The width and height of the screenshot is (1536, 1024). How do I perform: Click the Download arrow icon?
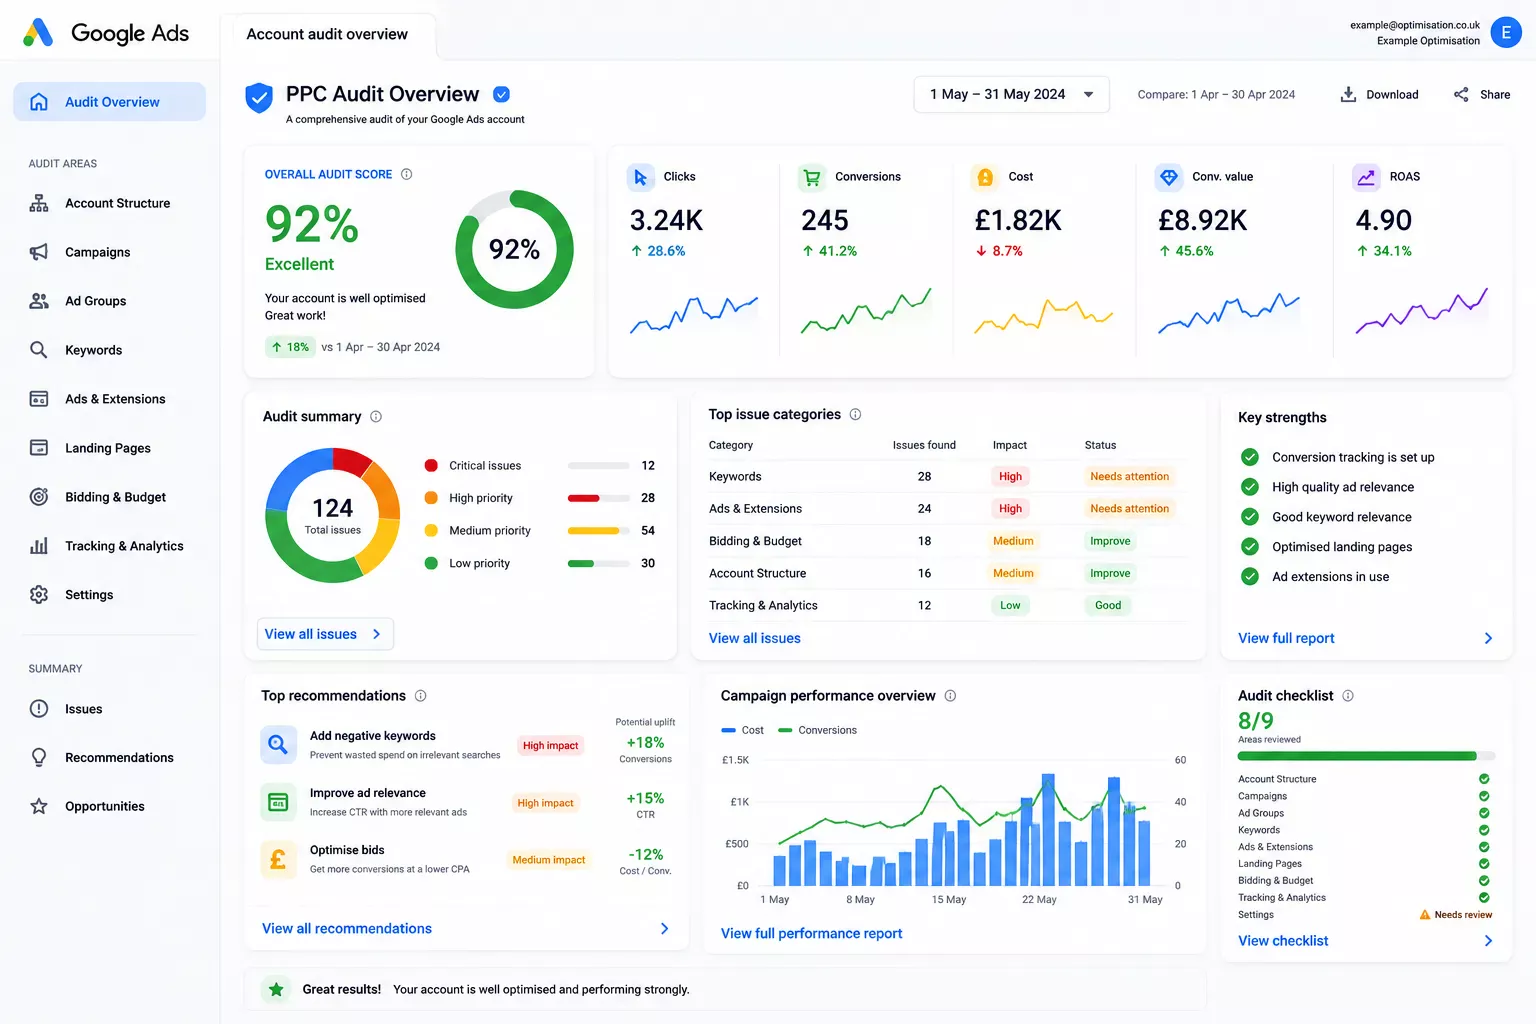pyautogui.click(x=1348, y=94)
